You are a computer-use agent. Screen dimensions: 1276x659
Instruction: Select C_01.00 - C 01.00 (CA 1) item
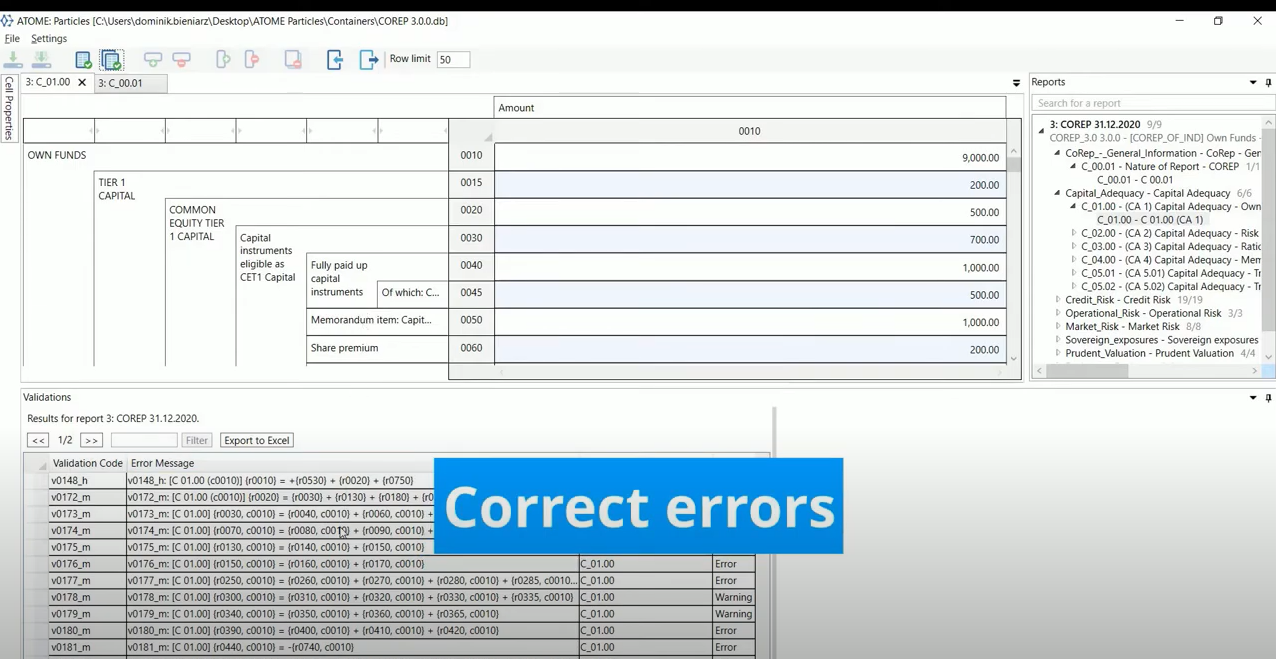pyautogui.click(x=1150, y=220)
